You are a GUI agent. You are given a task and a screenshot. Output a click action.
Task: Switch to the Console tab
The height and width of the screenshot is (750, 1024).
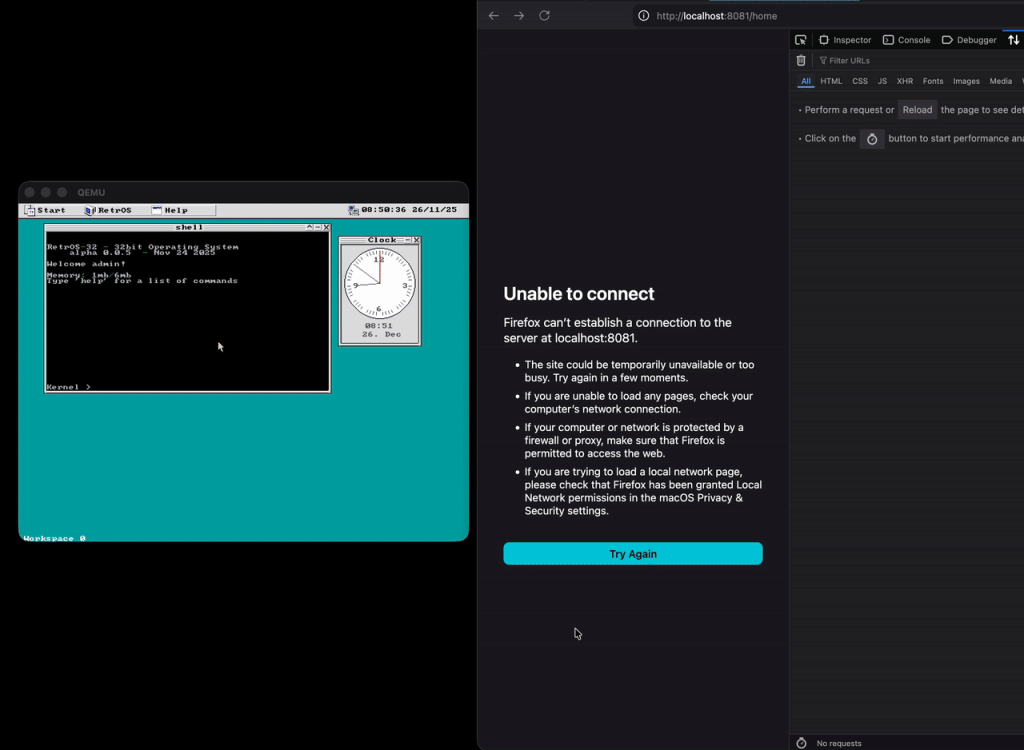click(906, 39)
